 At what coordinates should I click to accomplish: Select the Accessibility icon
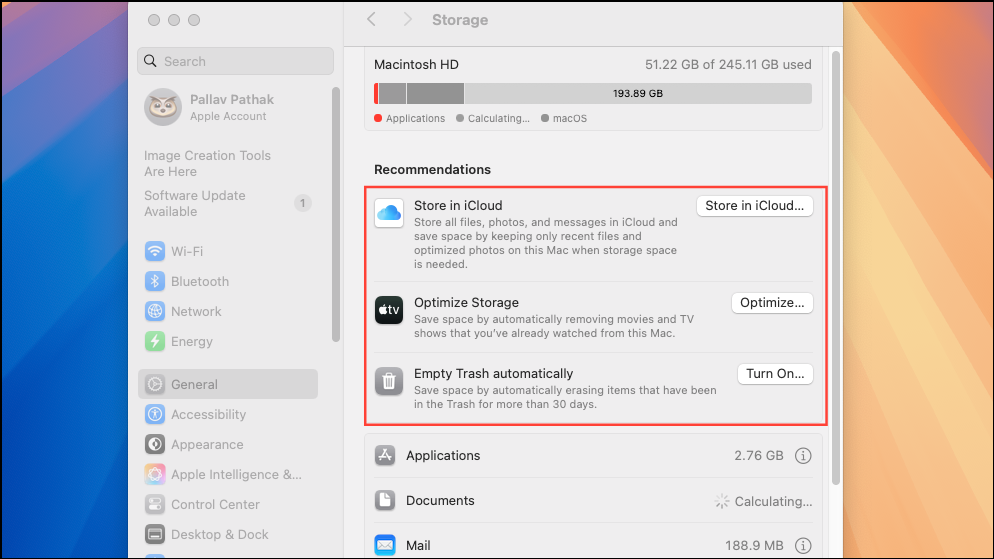(x=155, y=414)
